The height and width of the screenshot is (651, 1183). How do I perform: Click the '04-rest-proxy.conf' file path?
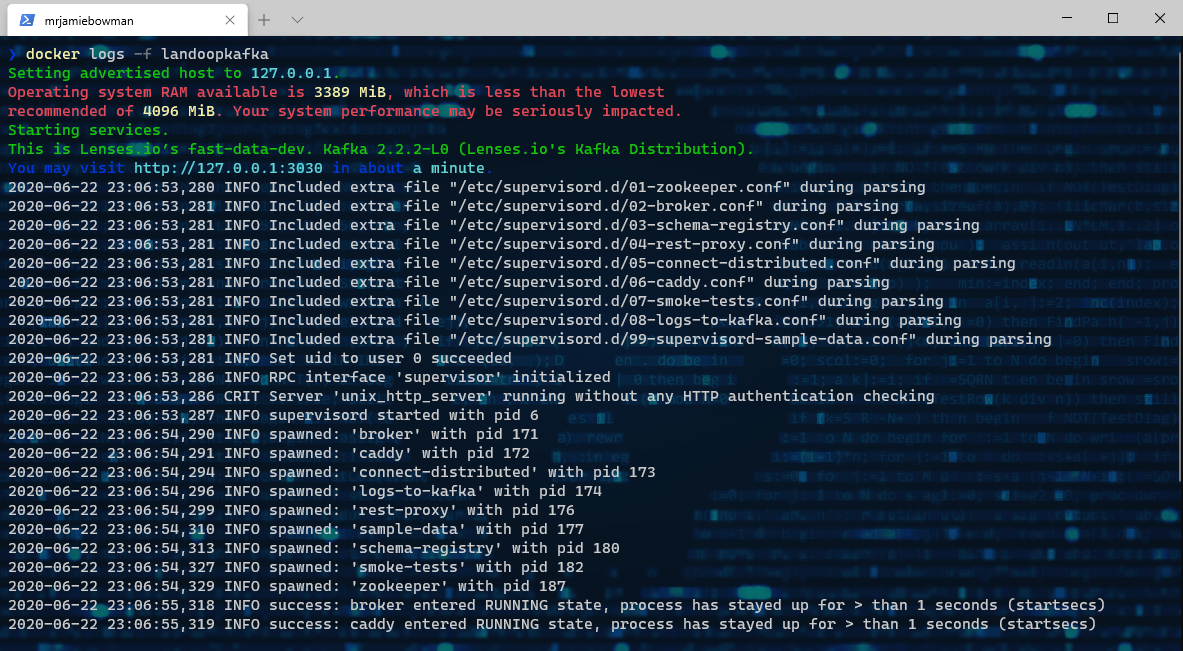pyautogui.click(x=624, y=244)
